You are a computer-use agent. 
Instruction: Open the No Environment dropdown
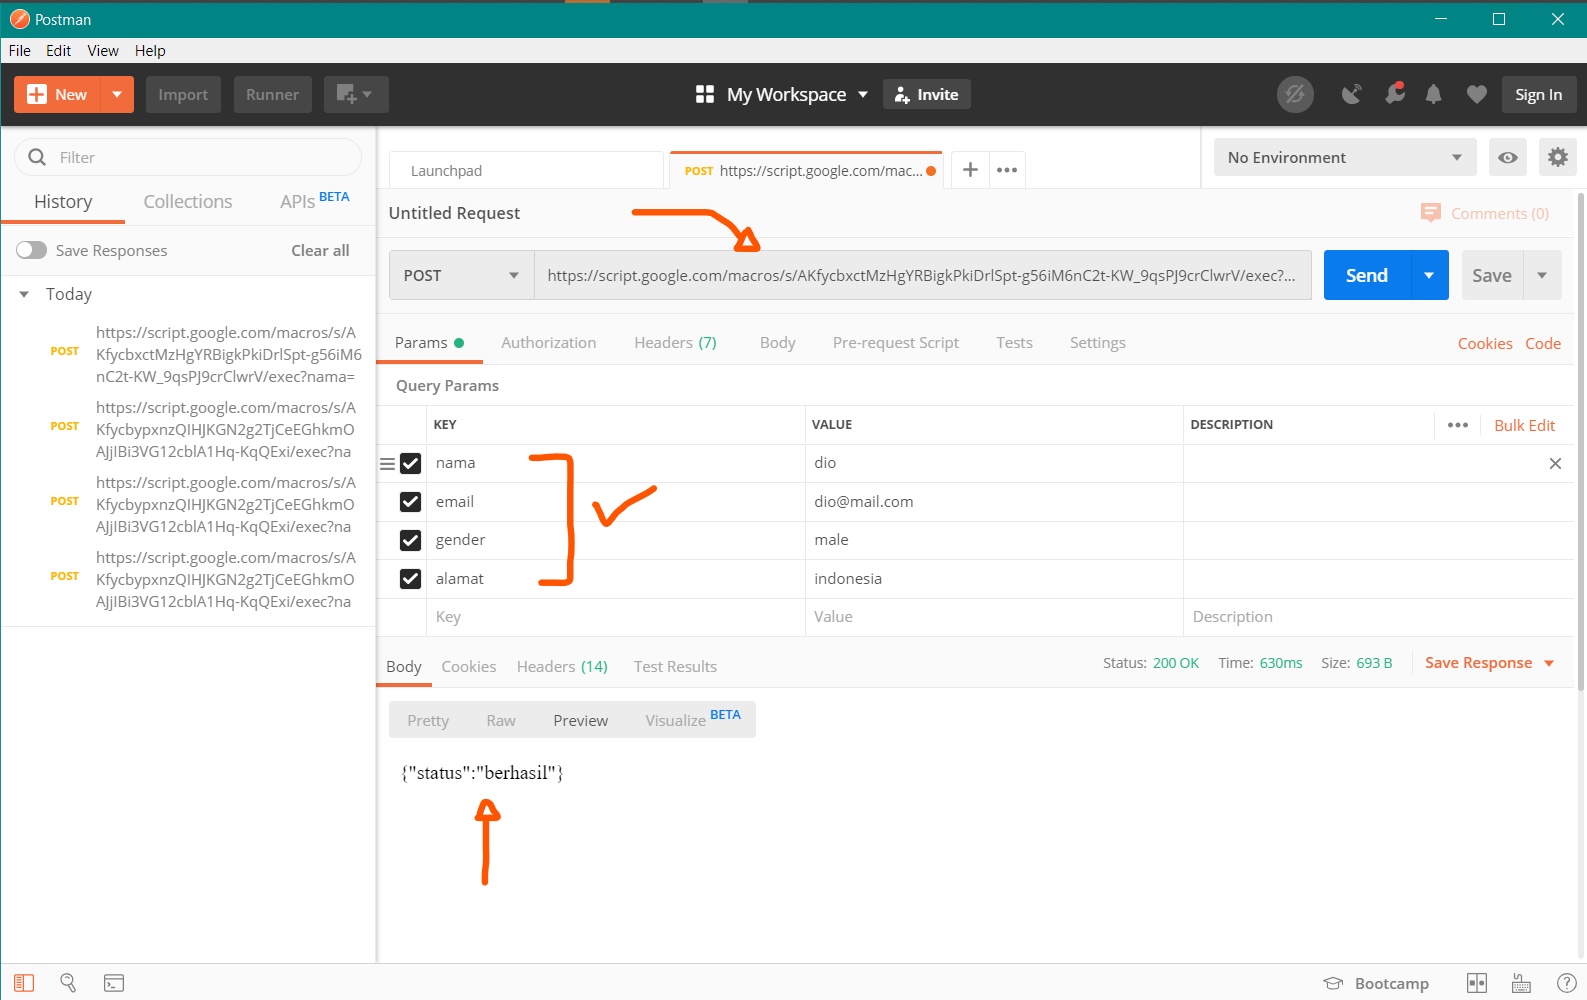(1345, 157)
